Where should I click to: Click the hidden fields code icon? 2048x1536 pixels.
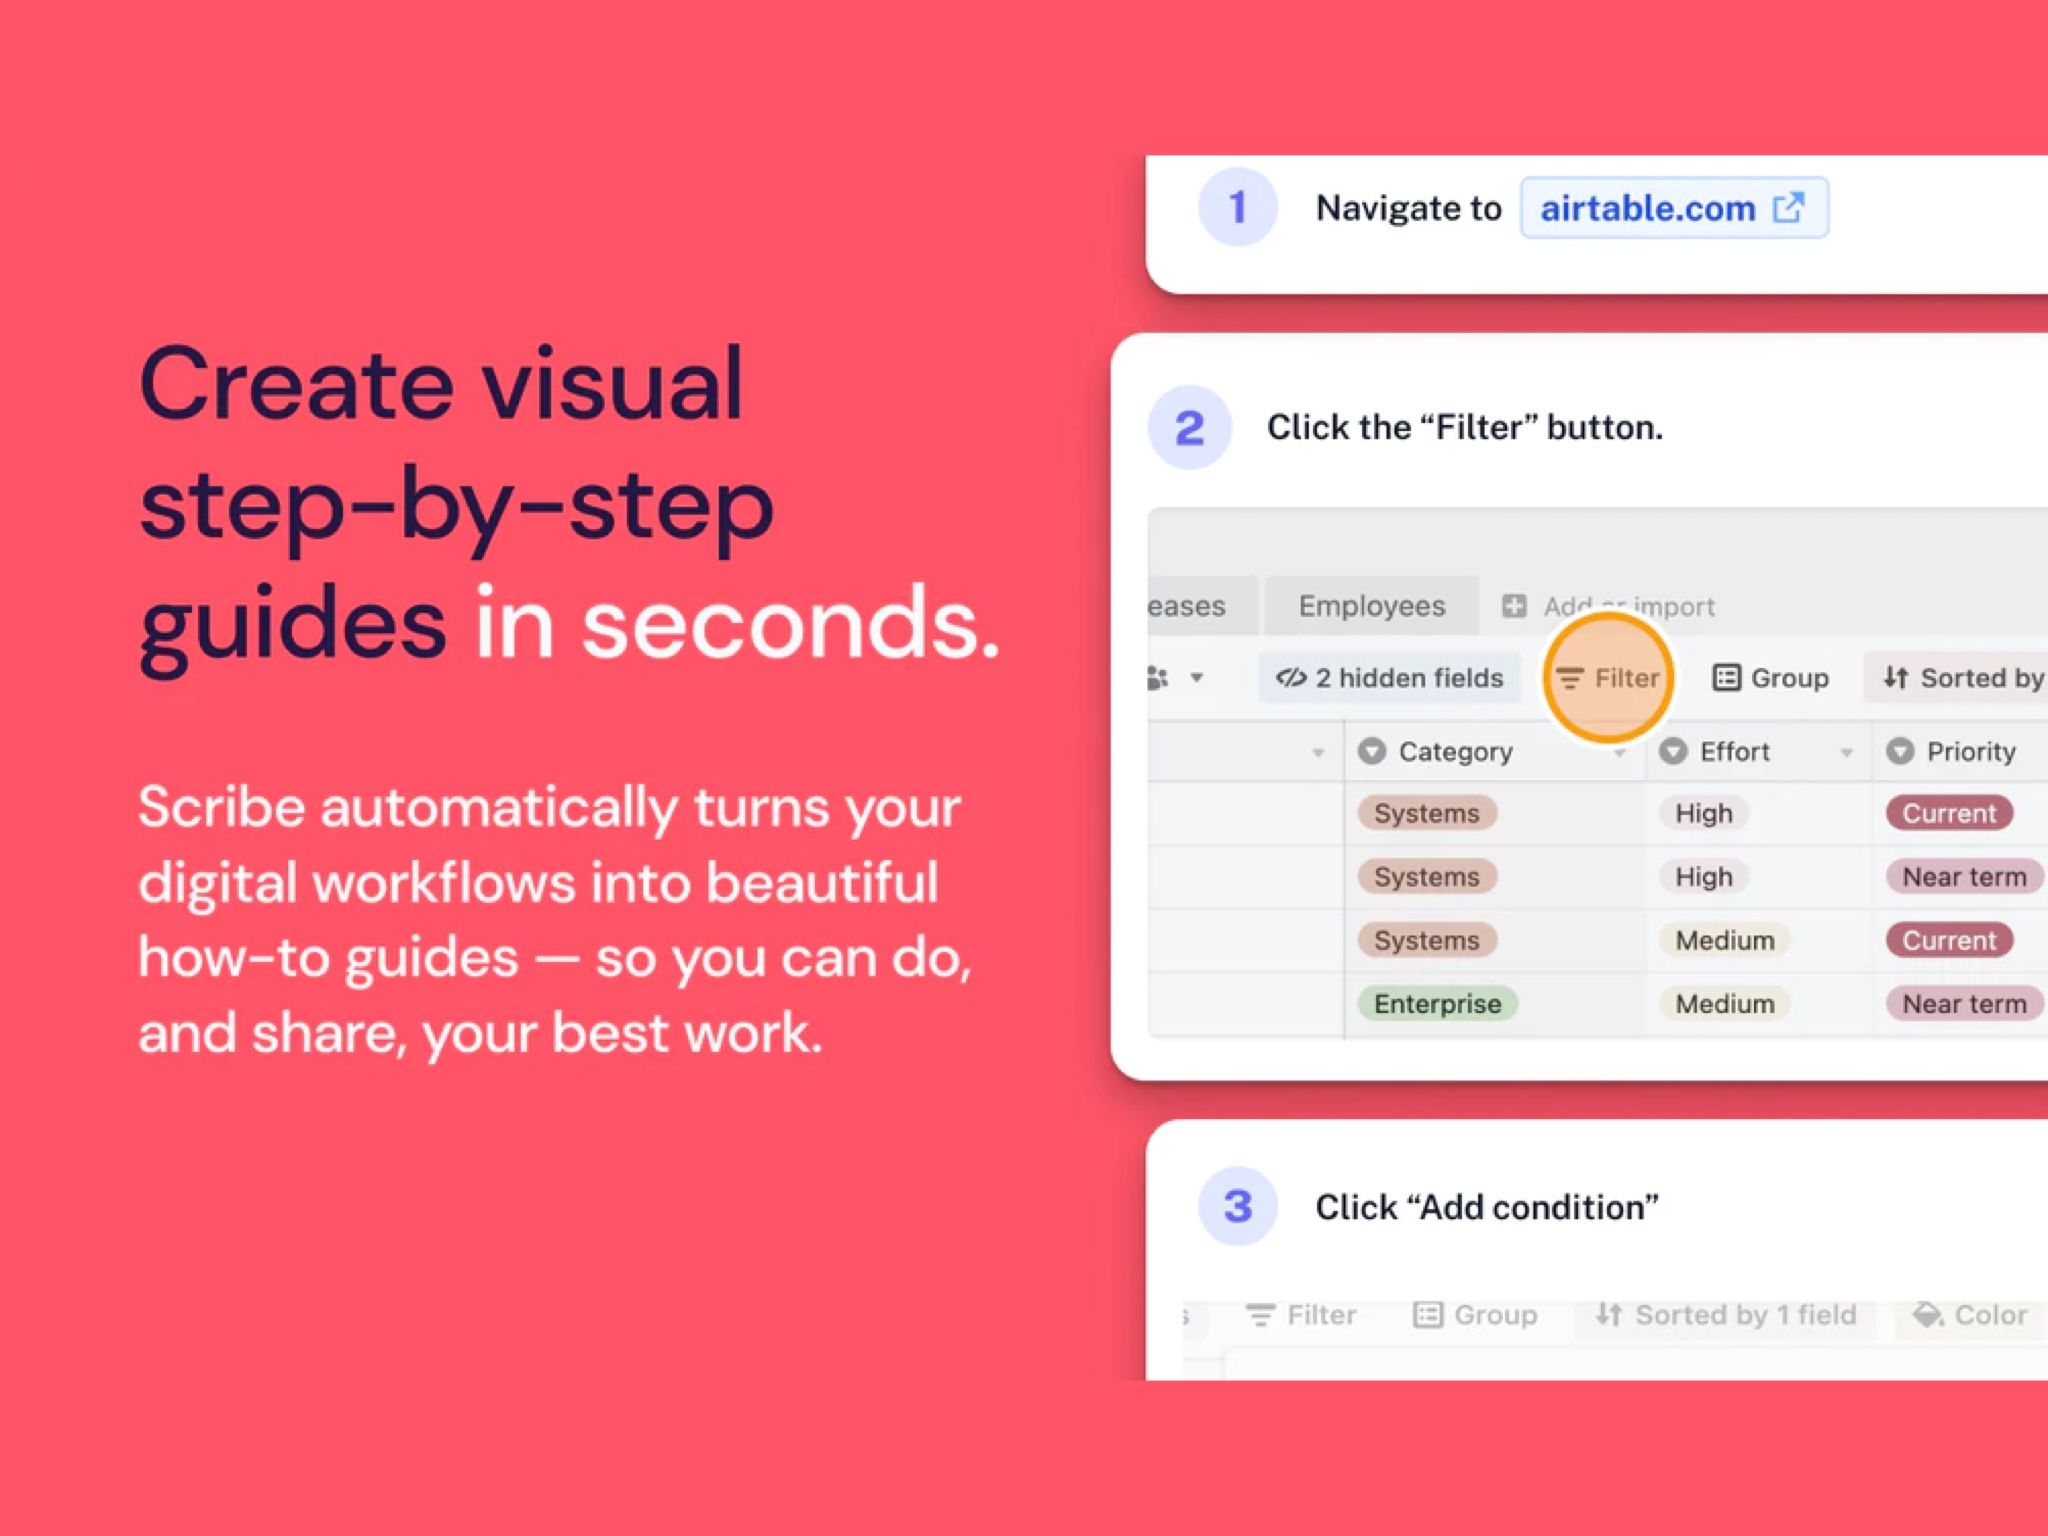coord(1291,677)
